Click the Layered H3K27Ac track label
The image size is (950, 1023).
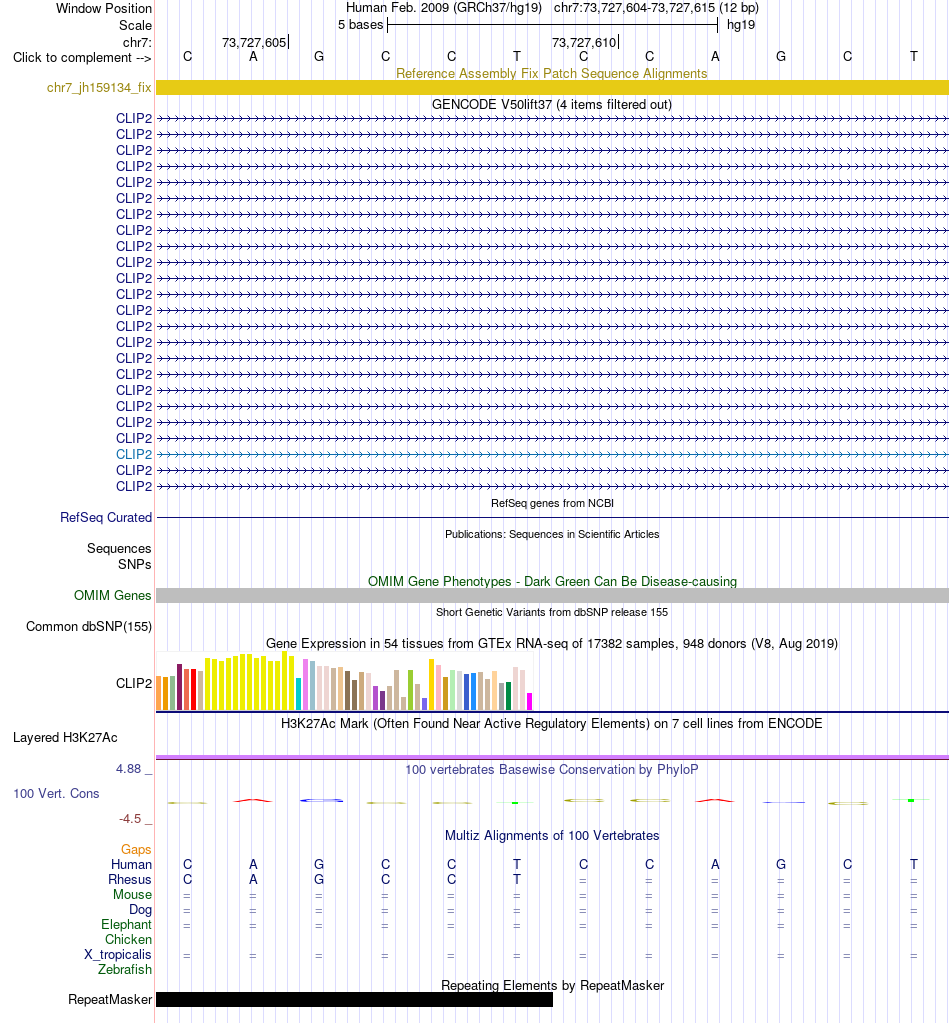(65, 737)
